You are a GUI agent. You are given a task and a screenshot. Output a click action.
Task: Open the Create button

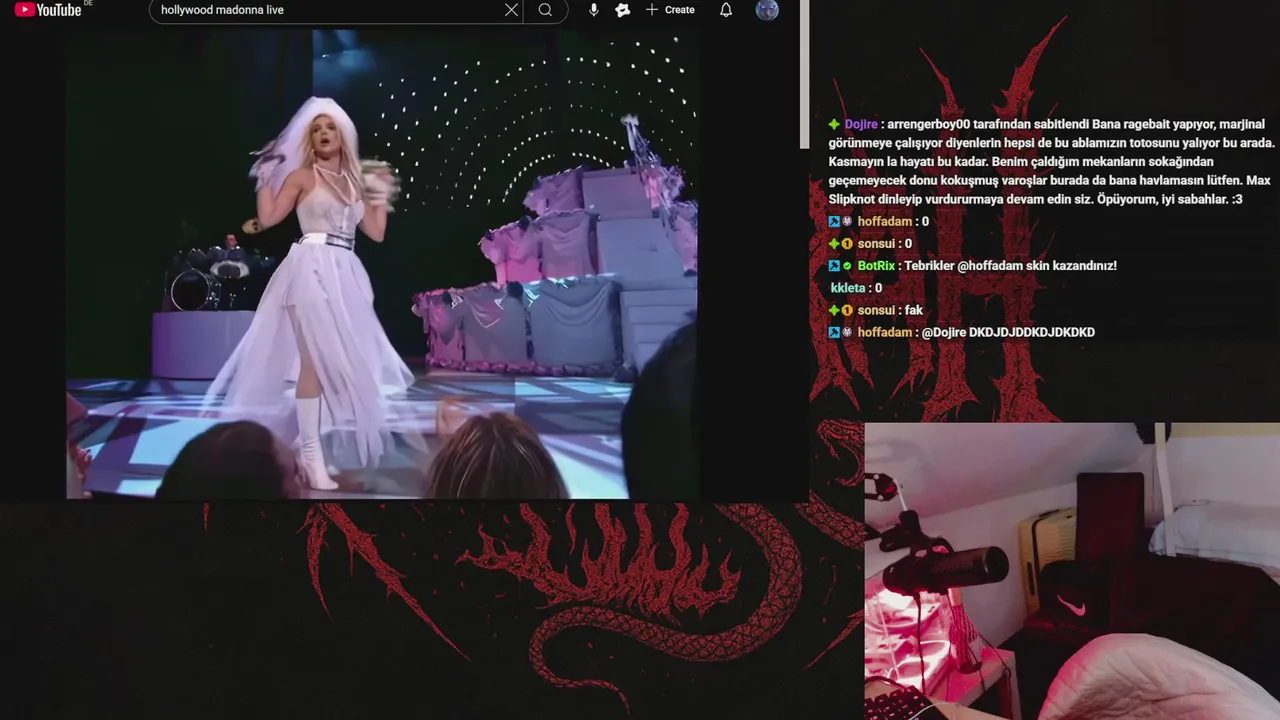click(670, 10)
